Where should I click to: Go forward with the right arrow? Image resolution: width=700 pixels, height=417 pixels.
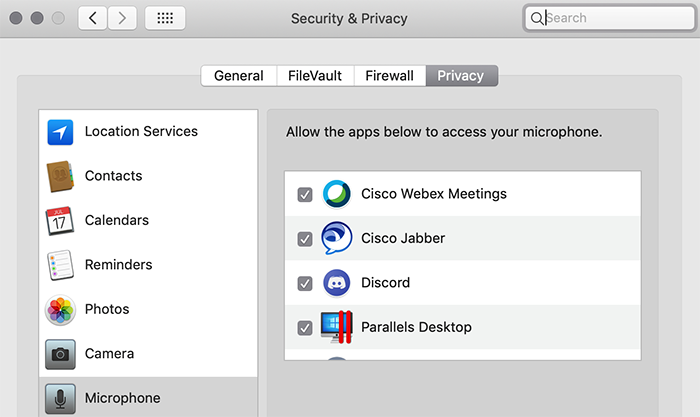[122, 18]
